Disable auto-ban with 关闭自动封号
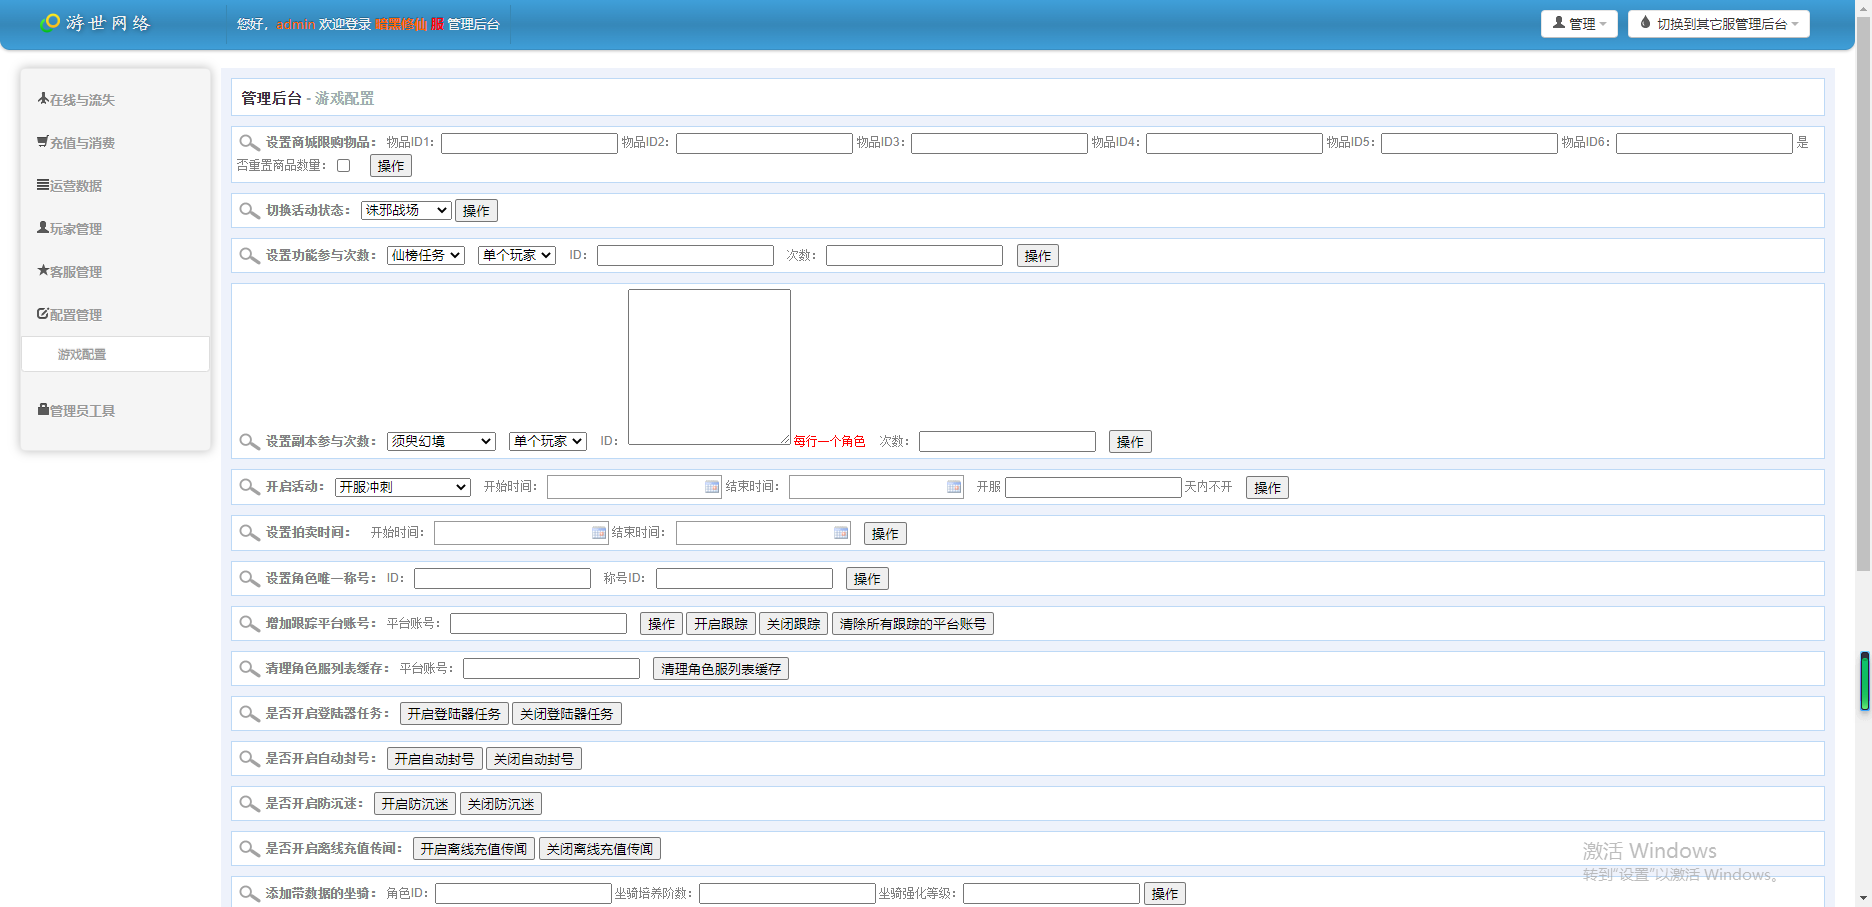This screenshot has width=1872, height=907. (x=534, y=759)
